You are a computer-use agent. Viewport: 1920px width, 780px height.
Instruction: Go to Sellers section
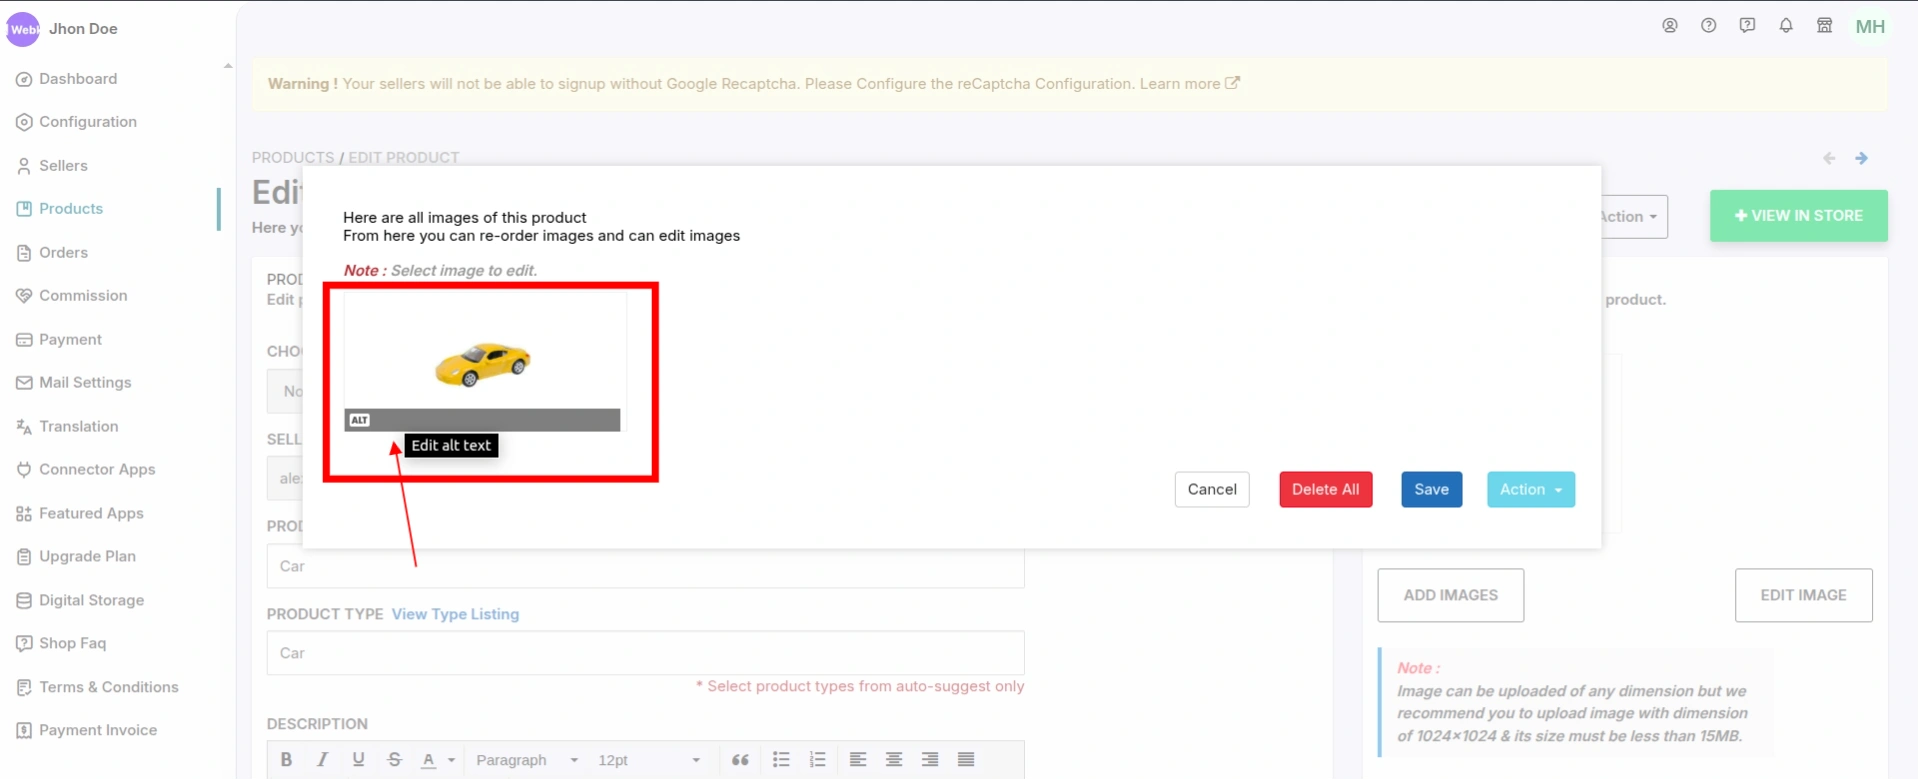[52, 166]
